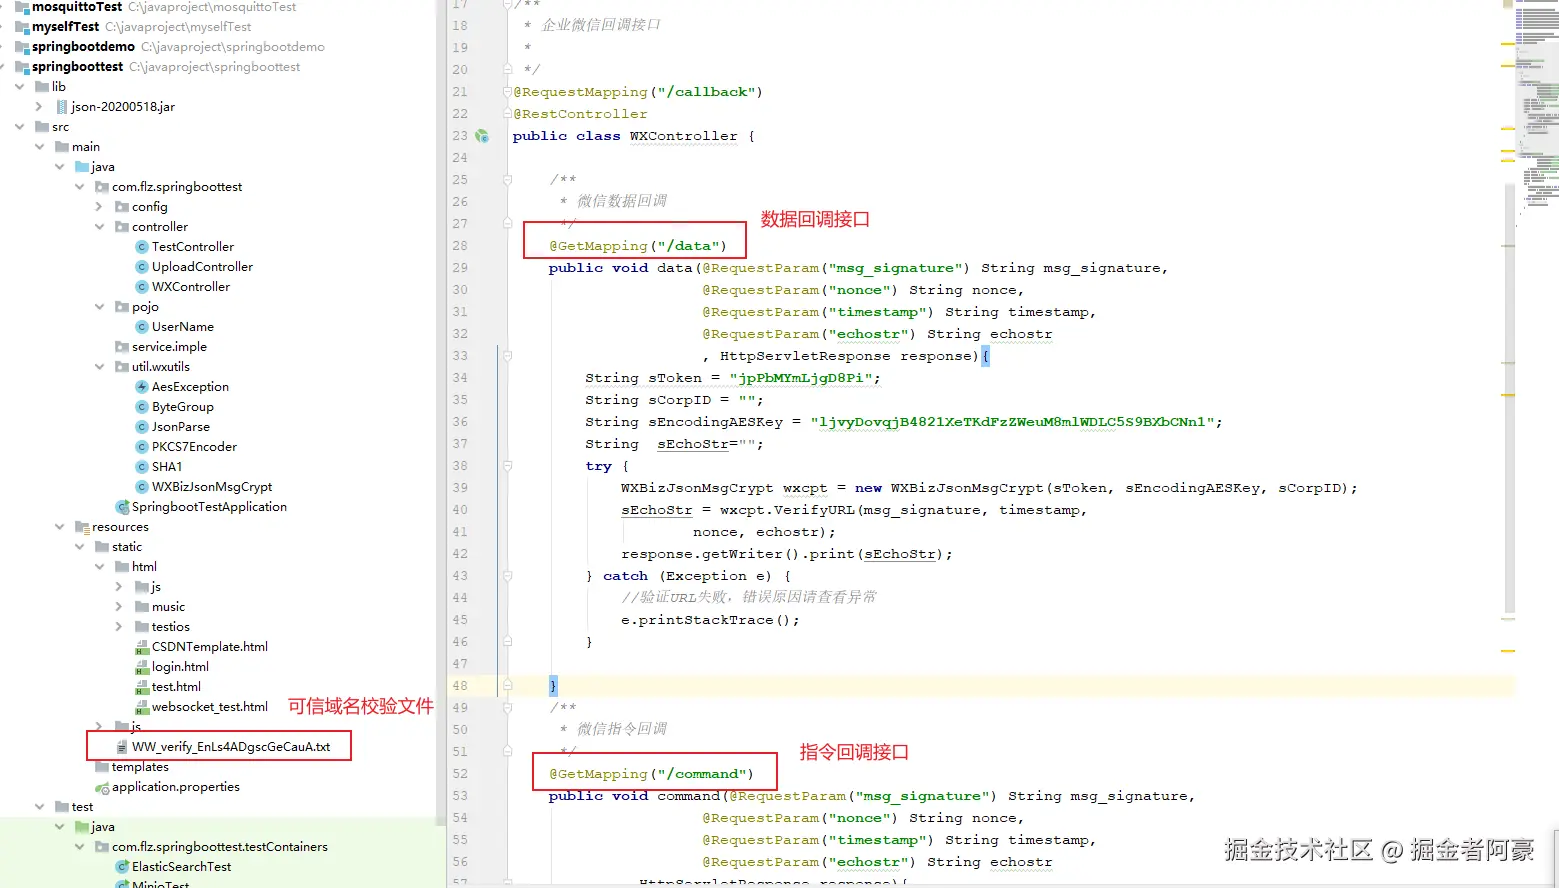Screen dimensions: 1559x888
Task: Fold the Javadoc comment starting line 25
Action: click(x=507, y=180)
